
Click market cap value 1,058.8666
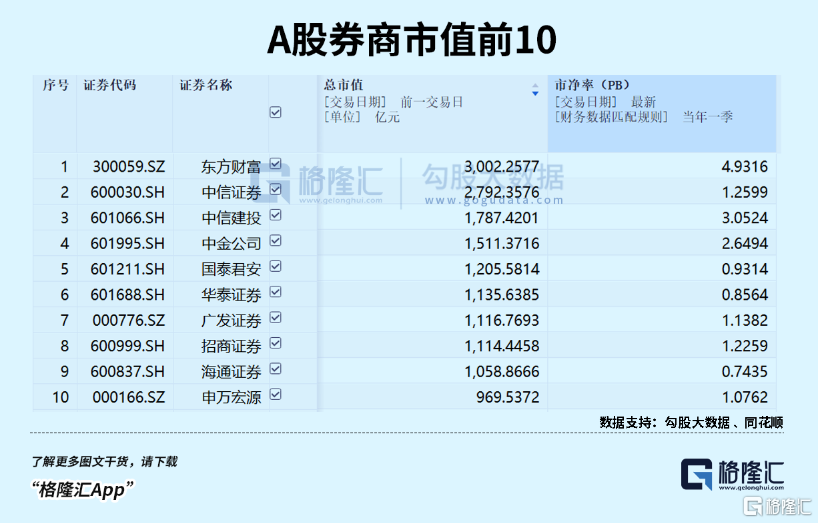point(502,372)
